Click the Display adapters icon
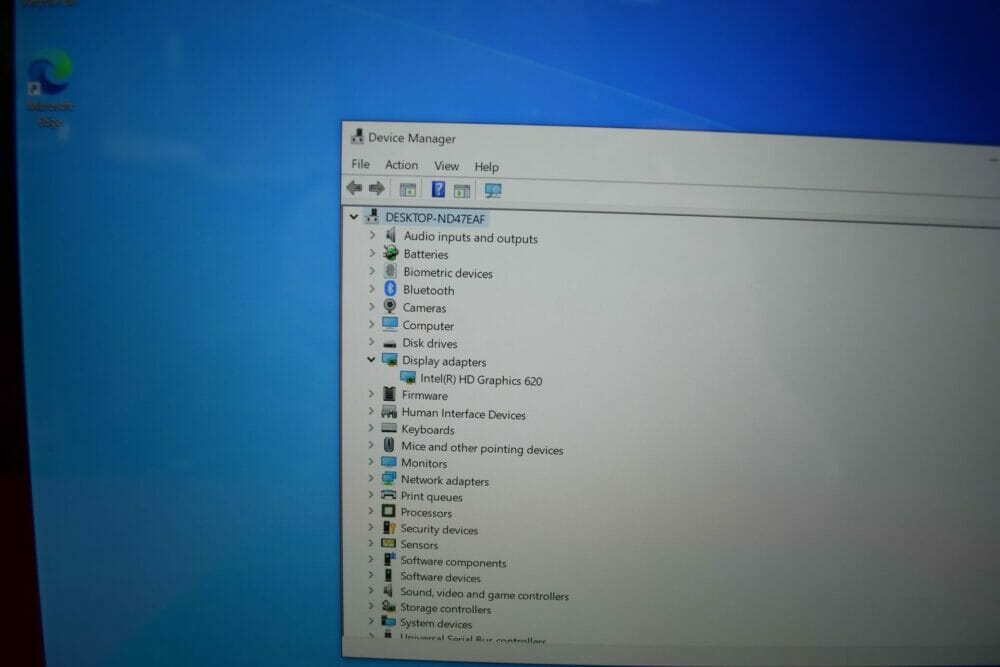The image size is (1000, 667). point(389,360)
